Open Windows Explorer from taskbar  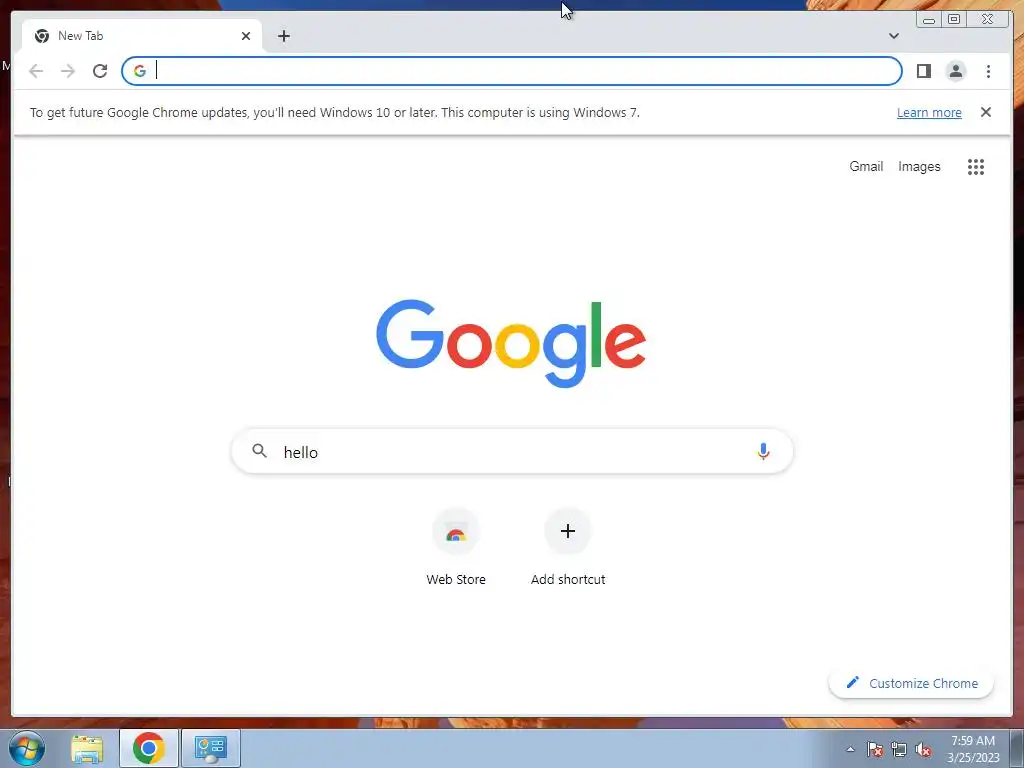87,748
